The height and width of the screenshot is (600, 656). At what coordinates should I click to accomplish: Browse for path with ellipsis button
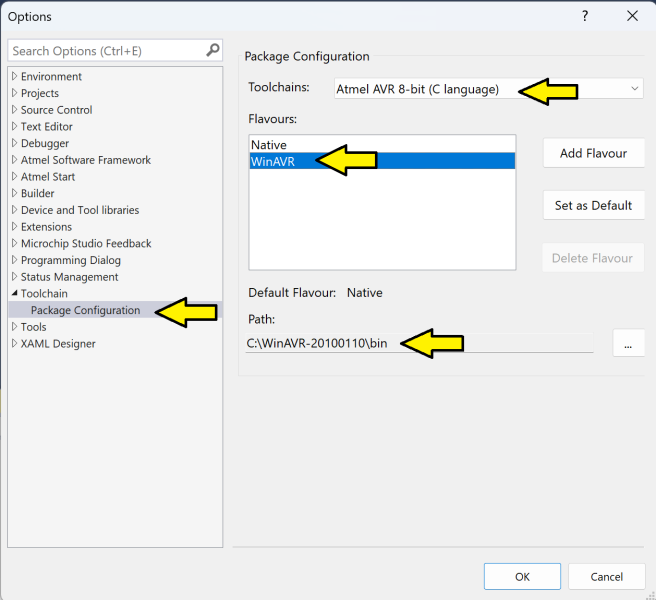pyautogui.click(x=628, y=343)
